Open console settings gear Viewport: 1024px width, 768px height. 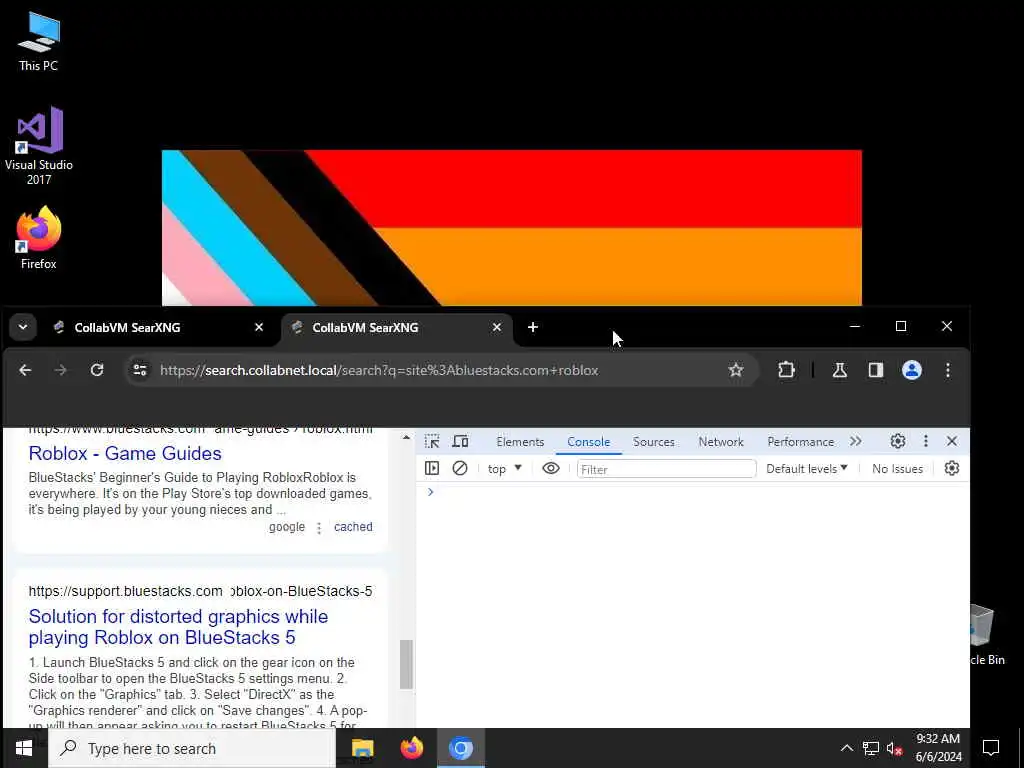952,468
